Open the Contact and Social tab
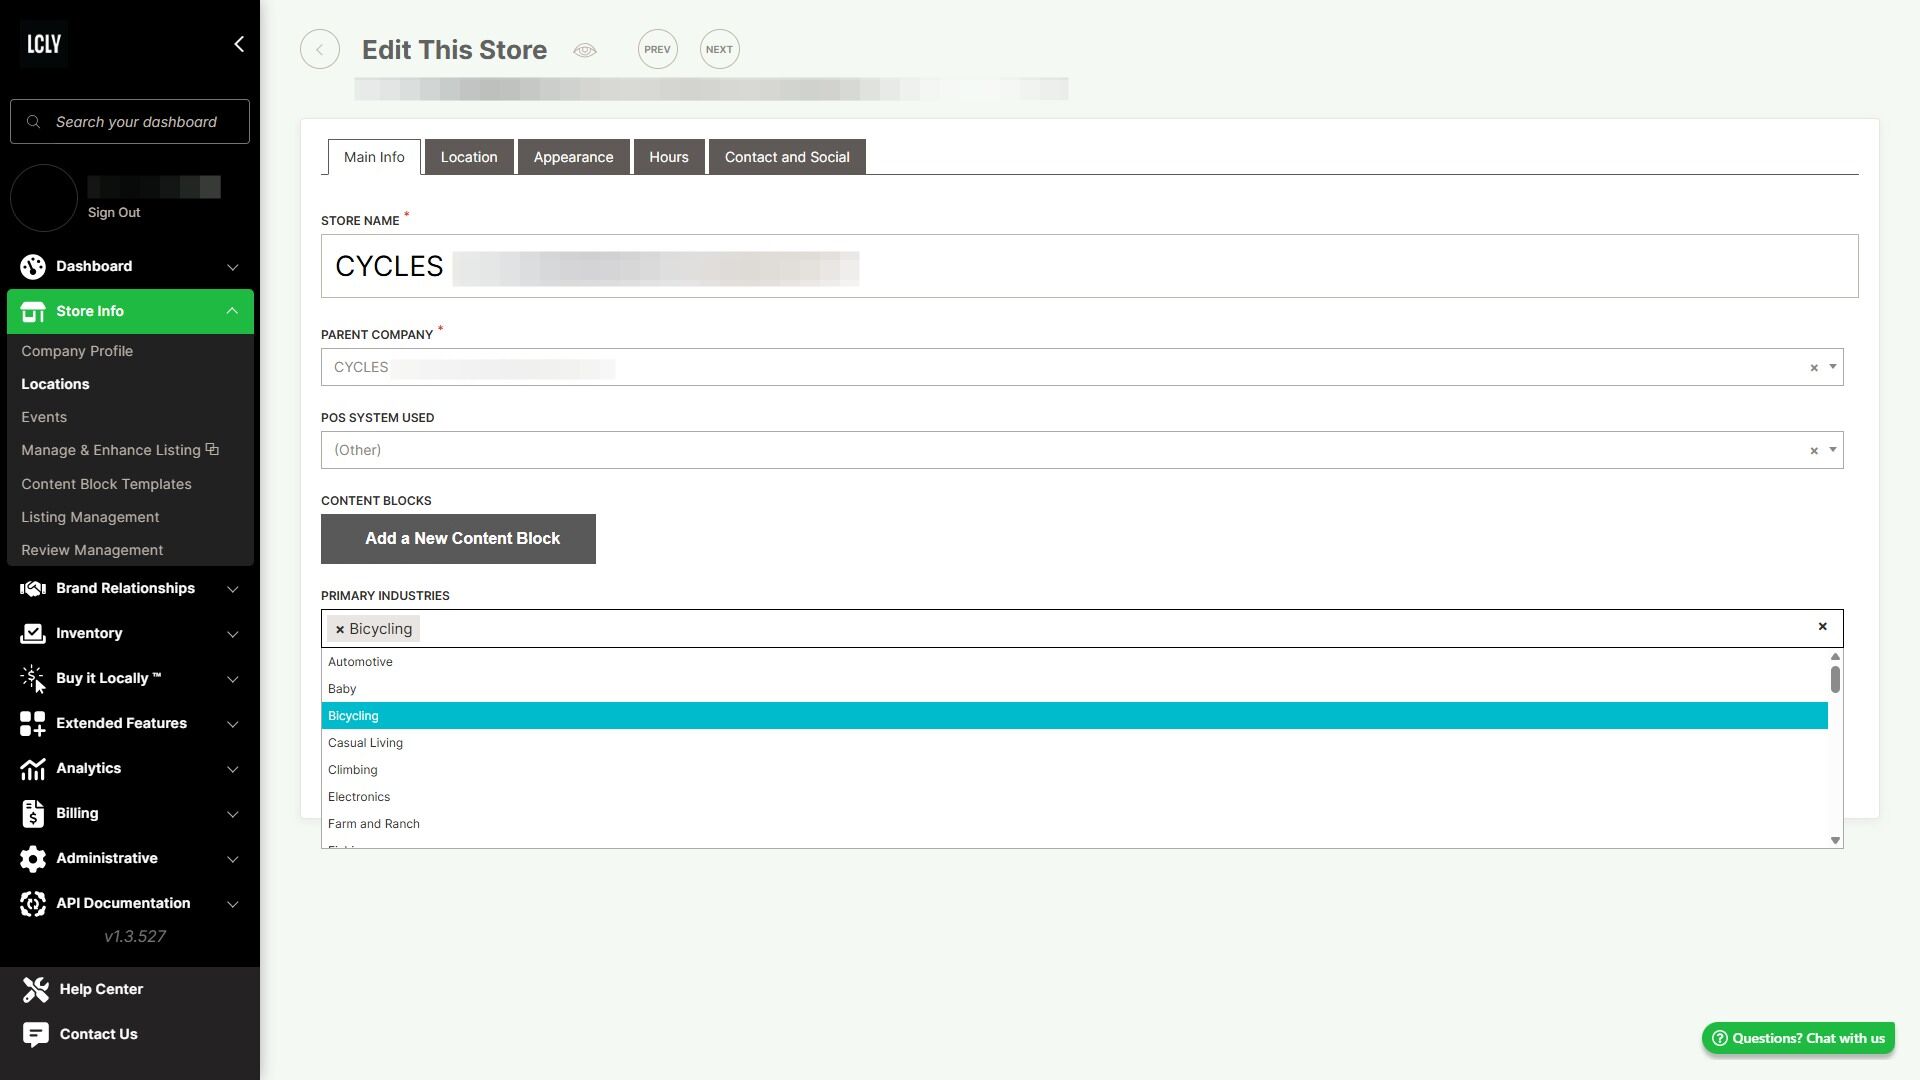 [x=787, y=157]
